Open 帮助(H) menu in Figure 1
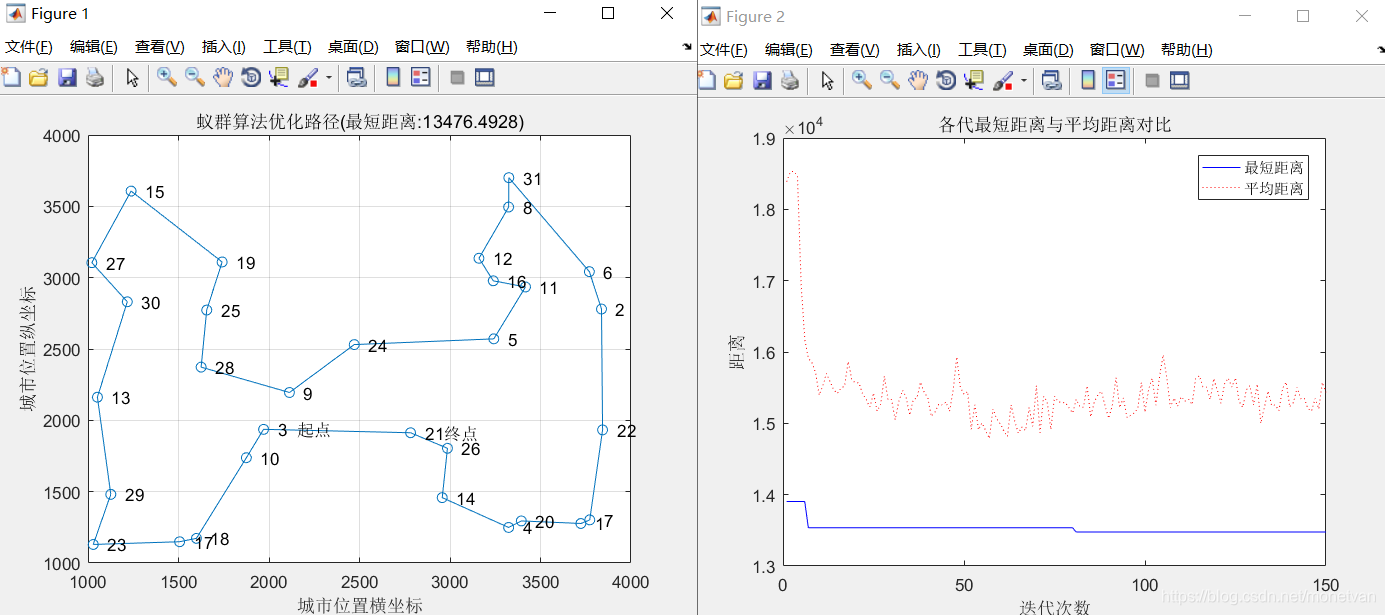 click(x=491, y=47)
